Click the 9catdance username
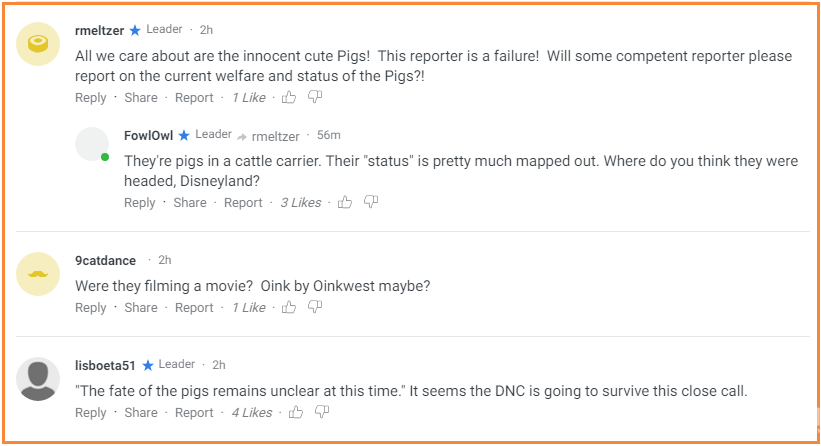Screen dimensions: 821x446 pyautogui.click(x=106, y=261)
